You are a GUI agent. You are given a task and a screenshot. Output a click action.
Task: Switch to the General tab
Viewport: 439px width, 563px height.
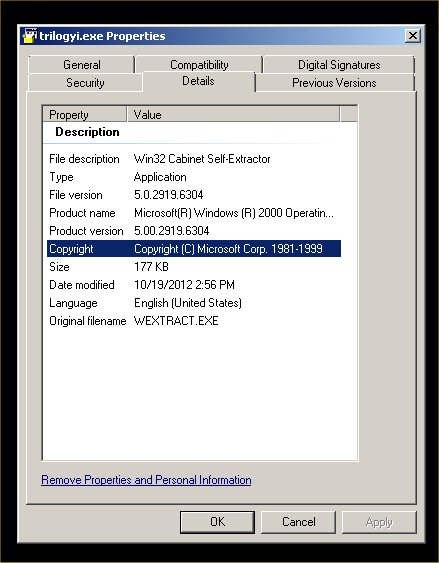point(81,65)
